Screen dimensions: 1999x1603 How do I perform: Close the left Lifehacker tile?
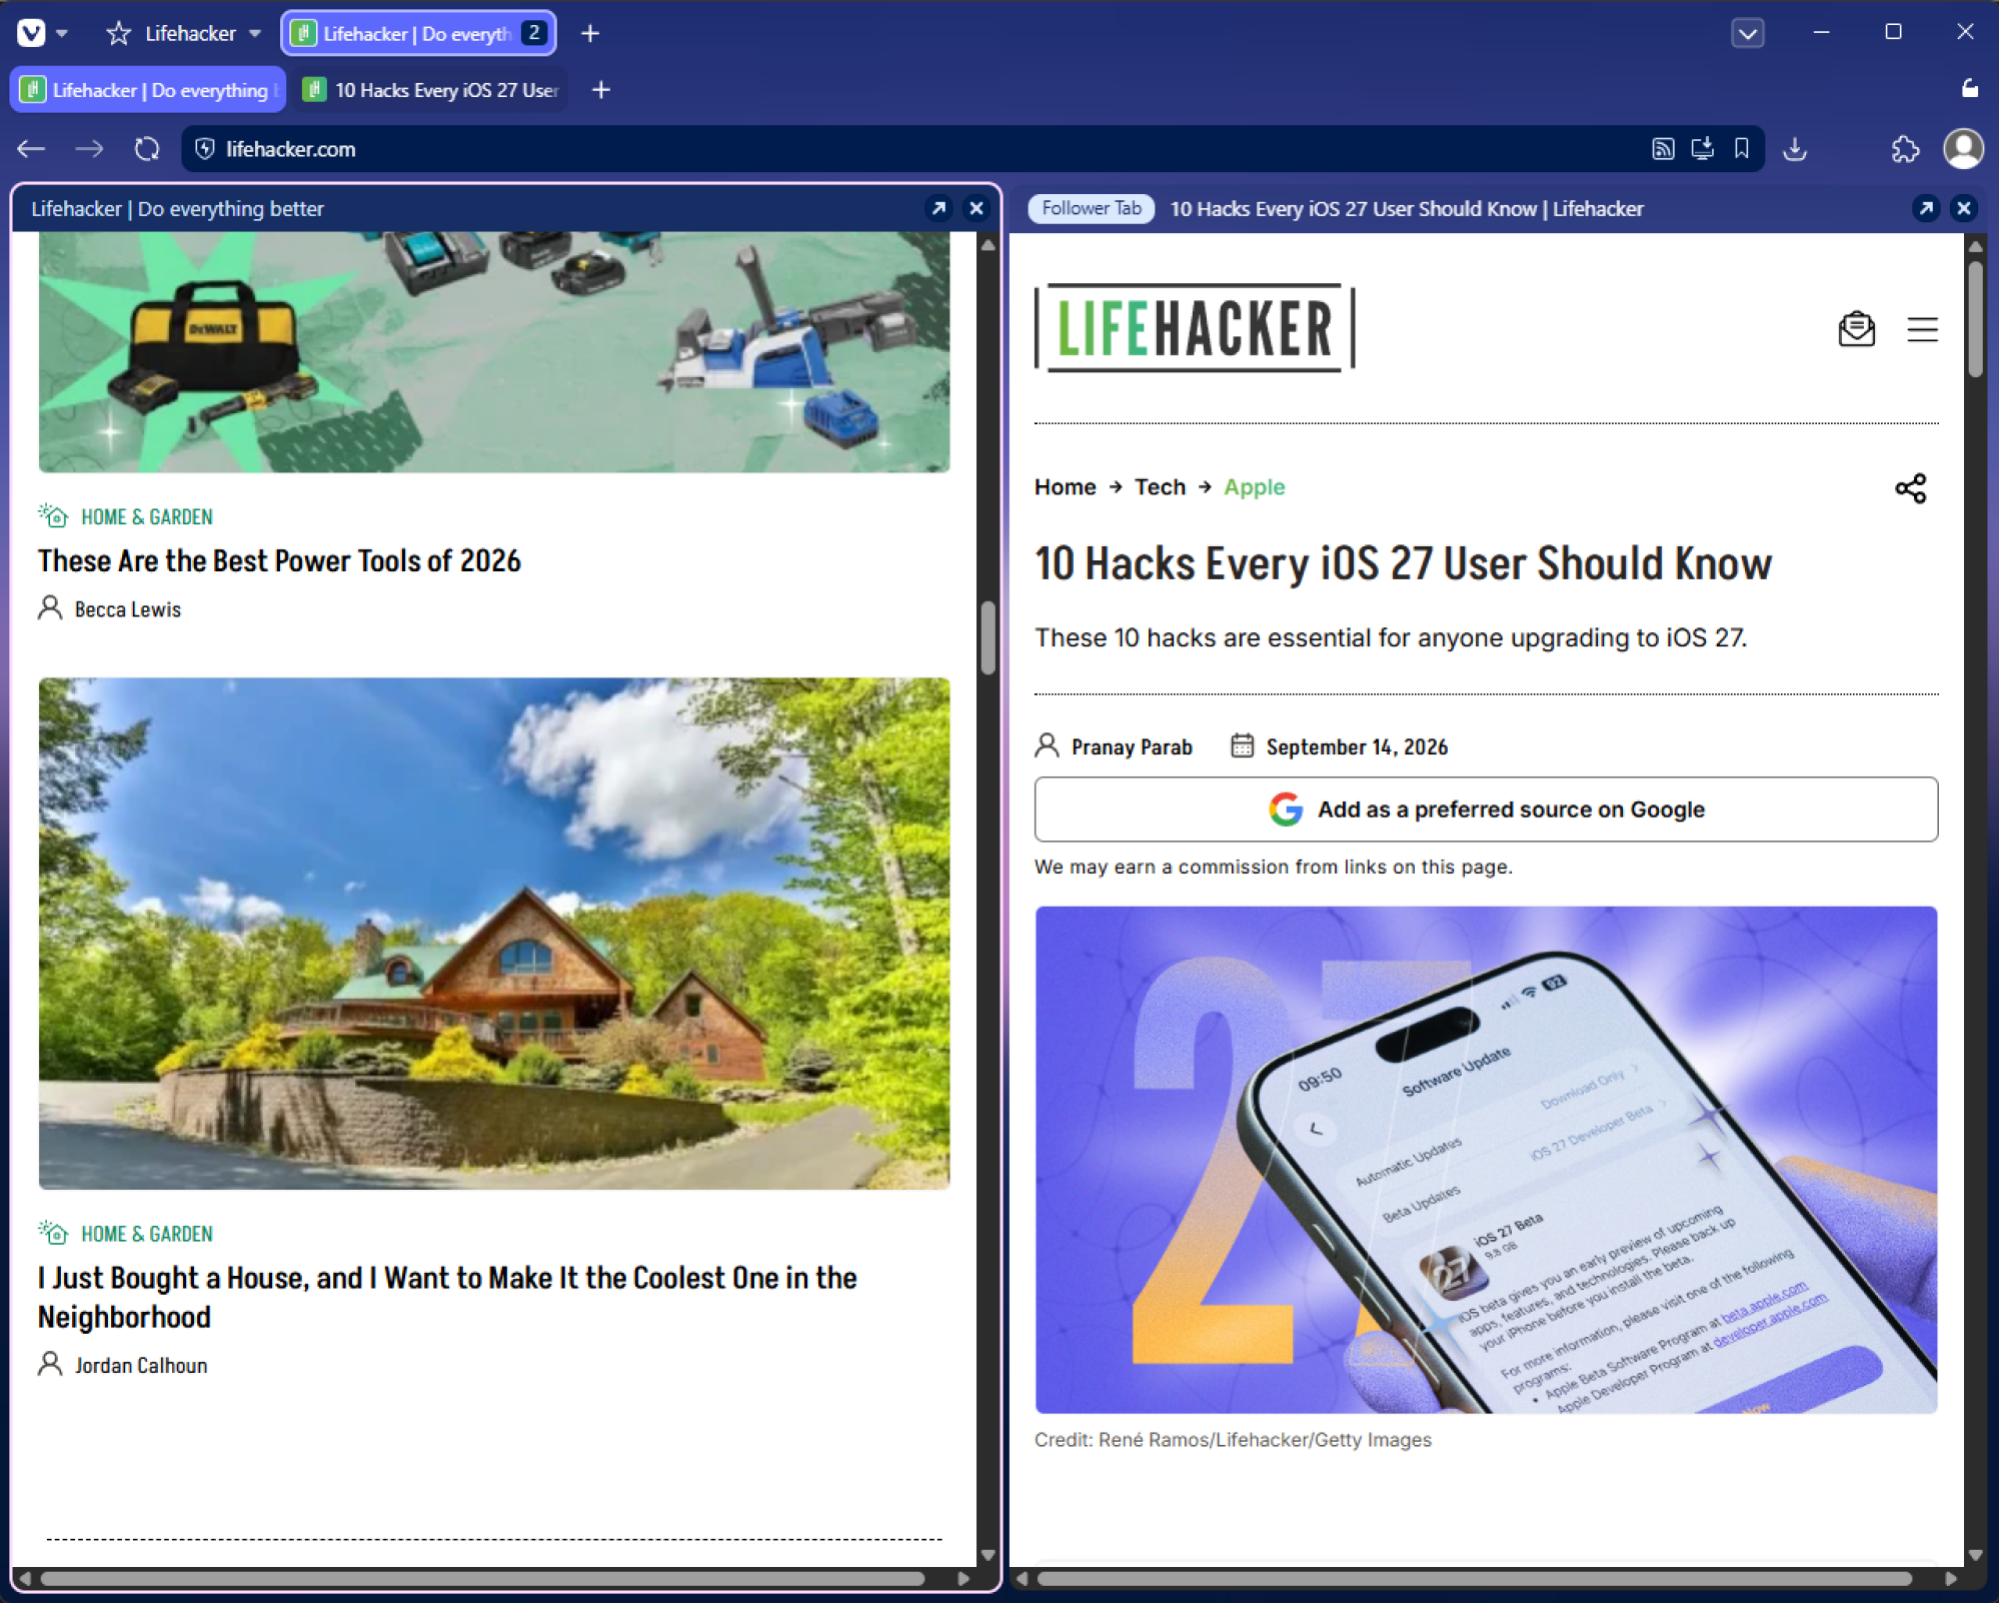tap(976, 208)
